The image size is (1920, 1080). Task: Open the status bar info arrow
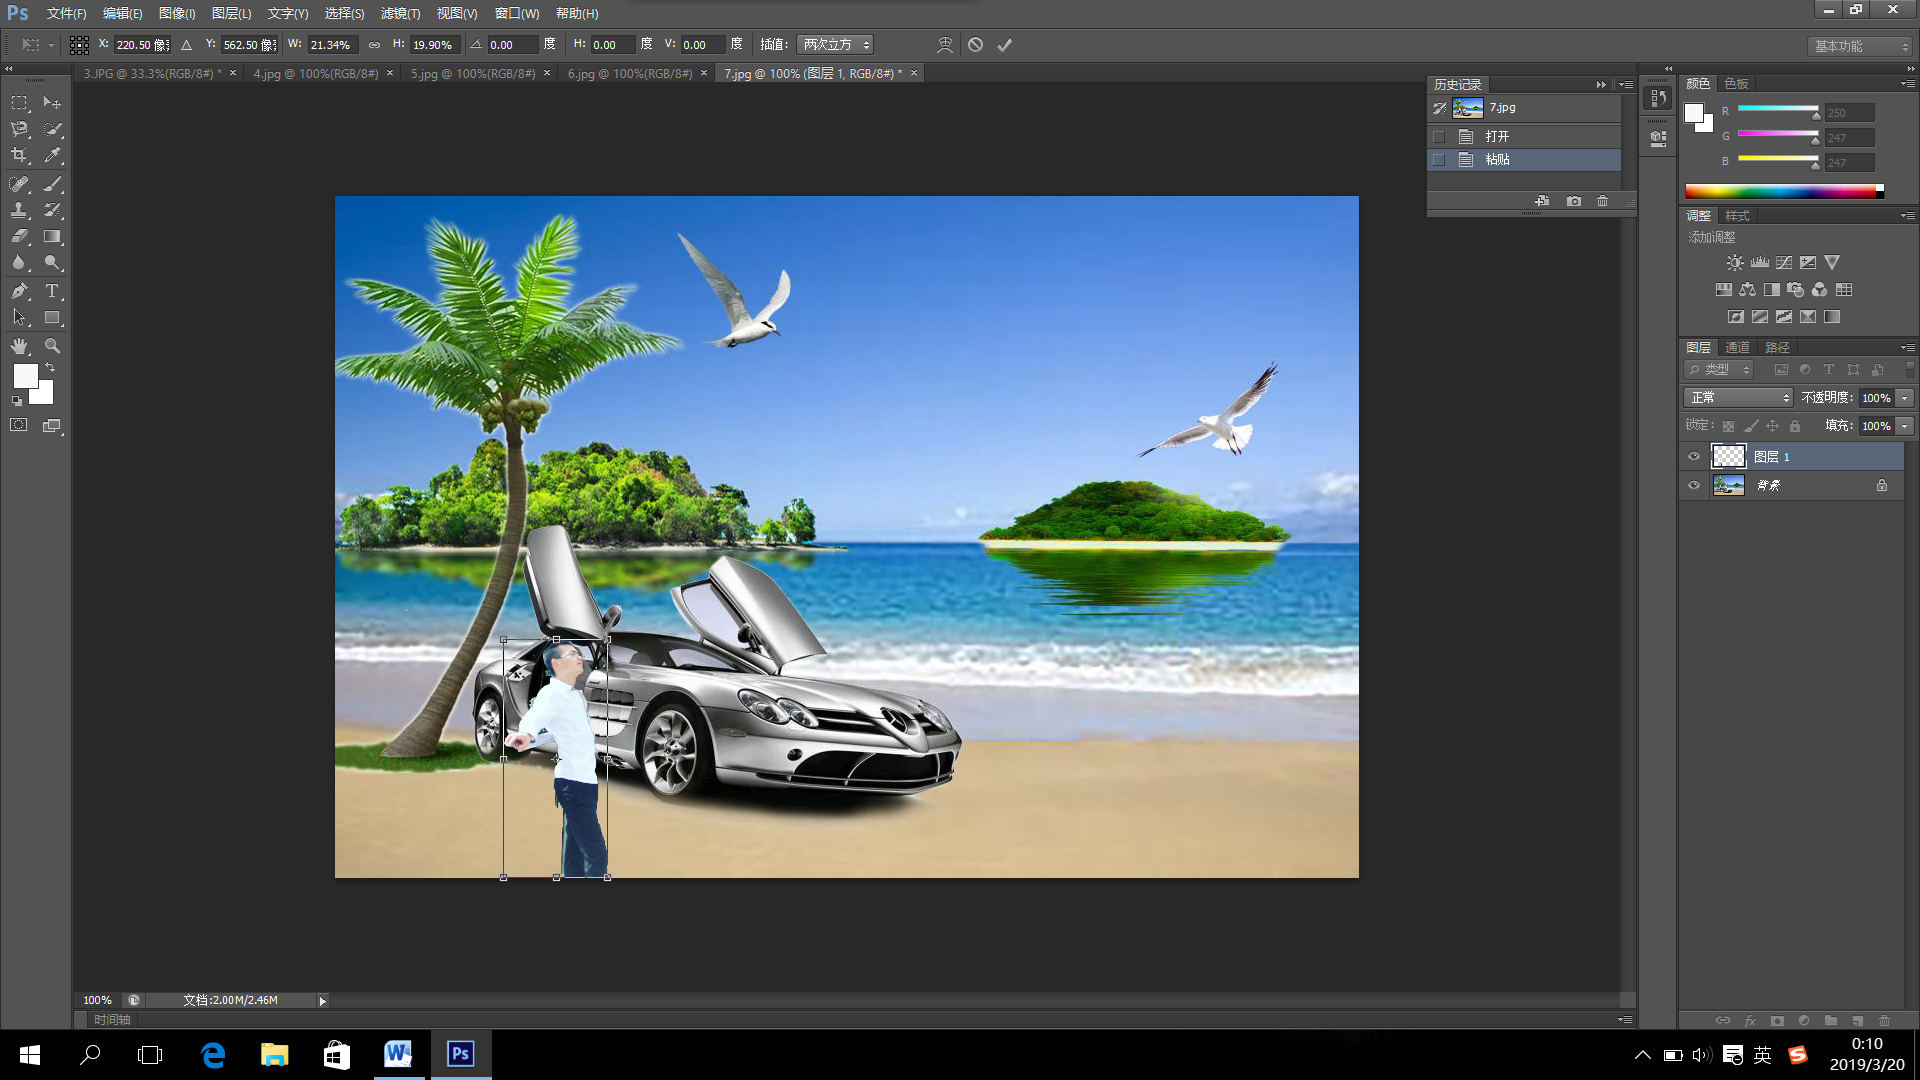(x=322, y=1001)
